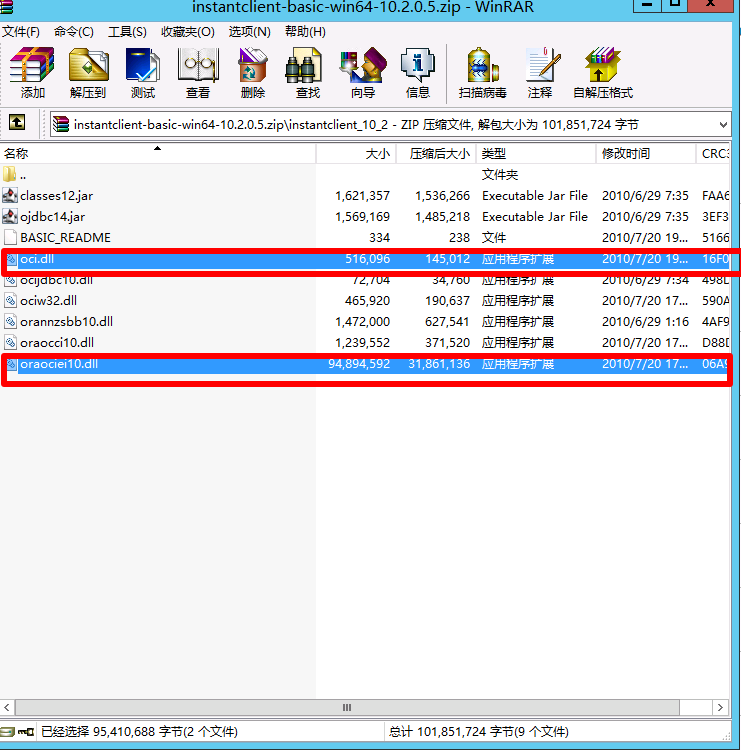Click the oraocci10.dll file icon

click(x=11, y=342)
